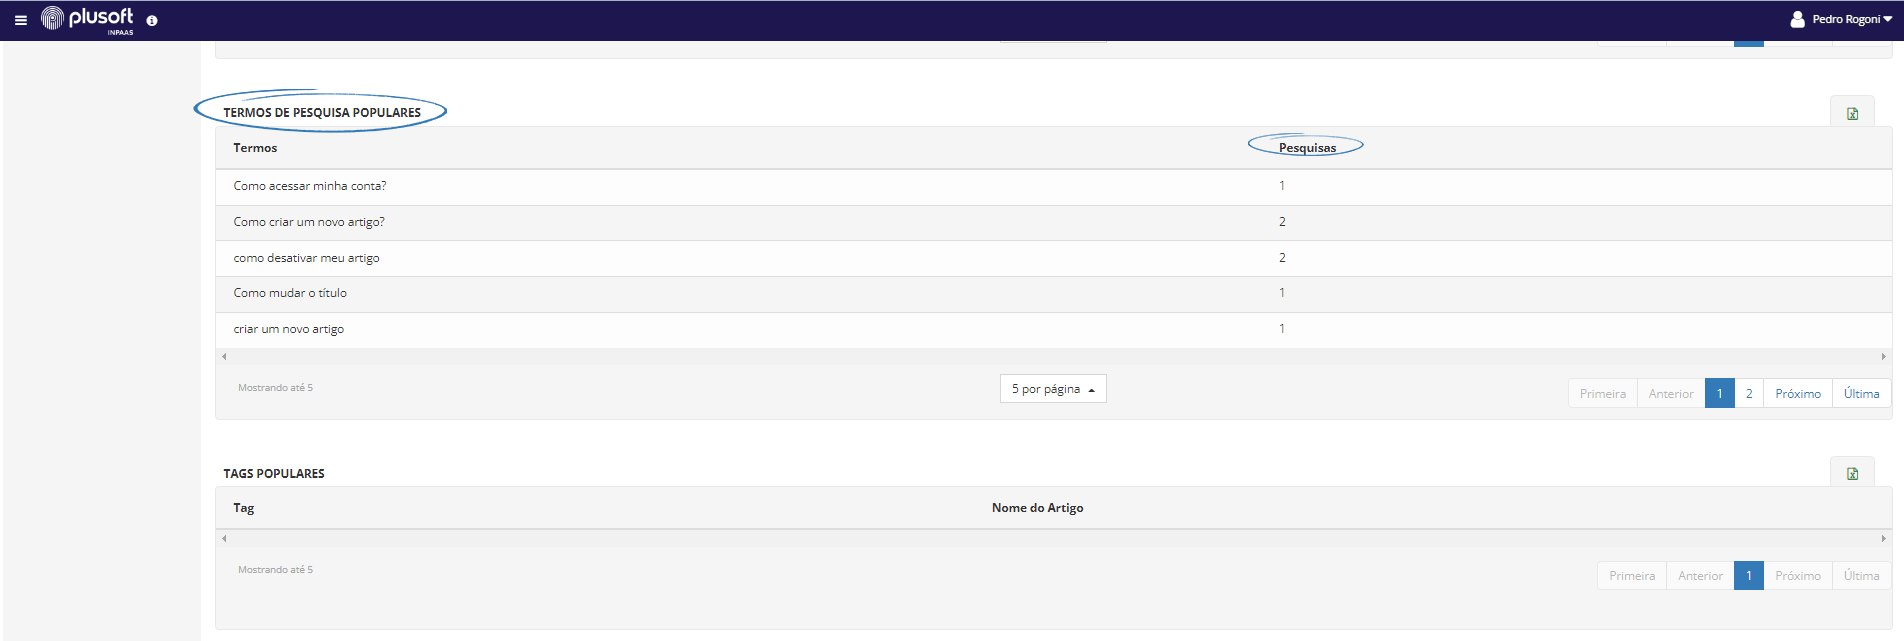Screen dimensions: 1904x641
Task: Click the "TAGS POPULARES" heading
Action: click(x=274, y=474)
